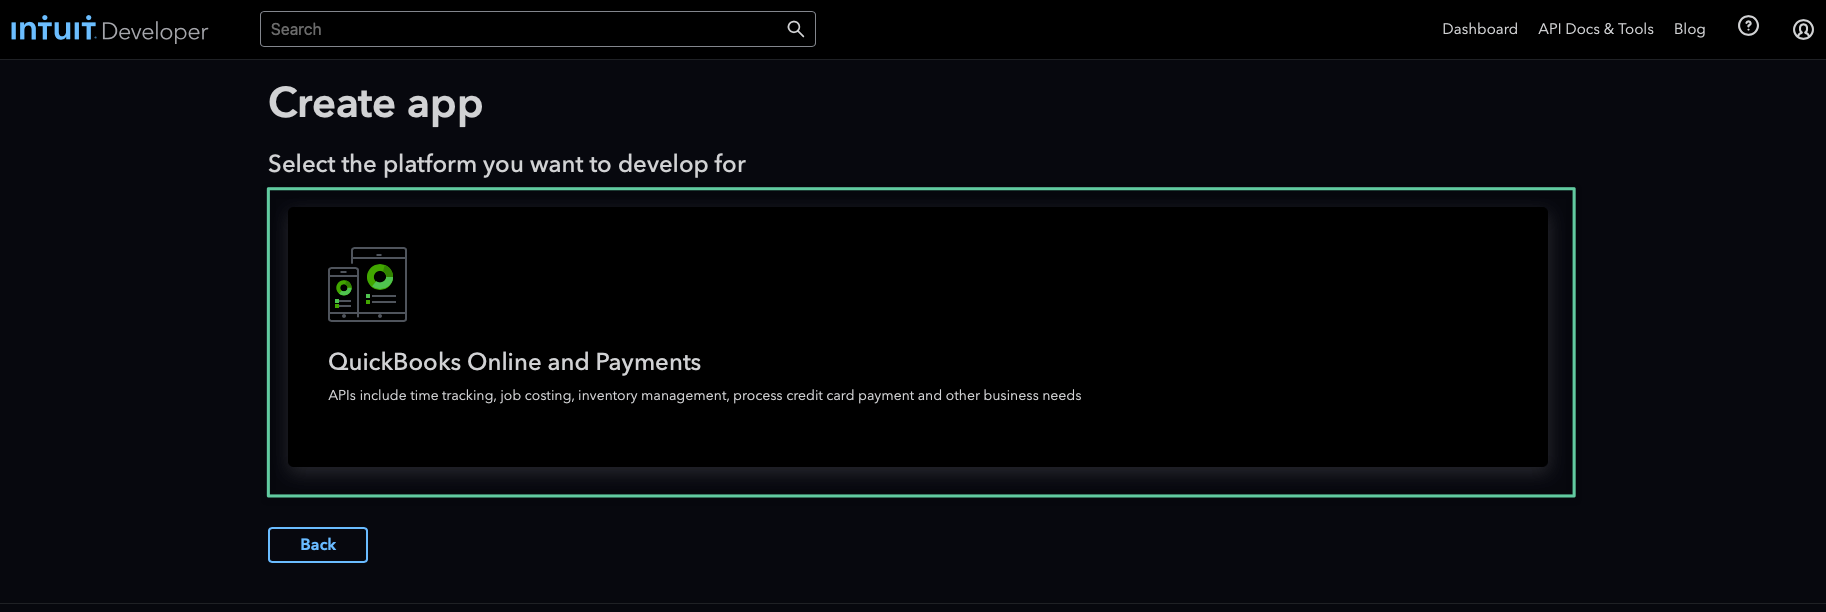Open the user account profile icon

pyautogui.click(x=1803, y=29)
